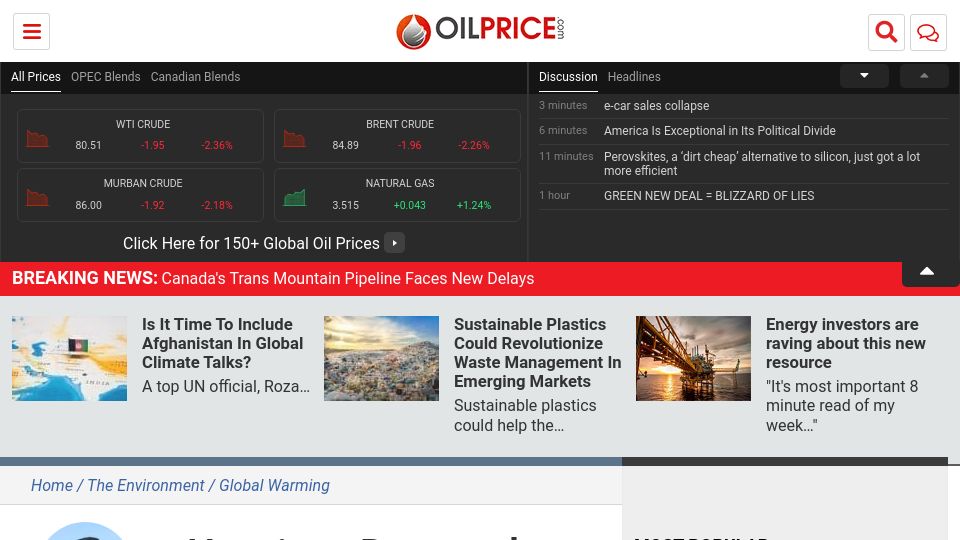Open Click Here for 150+ Global Oil Prices
The height and width of the screenshot is (540, 960).
pos(251,243)
